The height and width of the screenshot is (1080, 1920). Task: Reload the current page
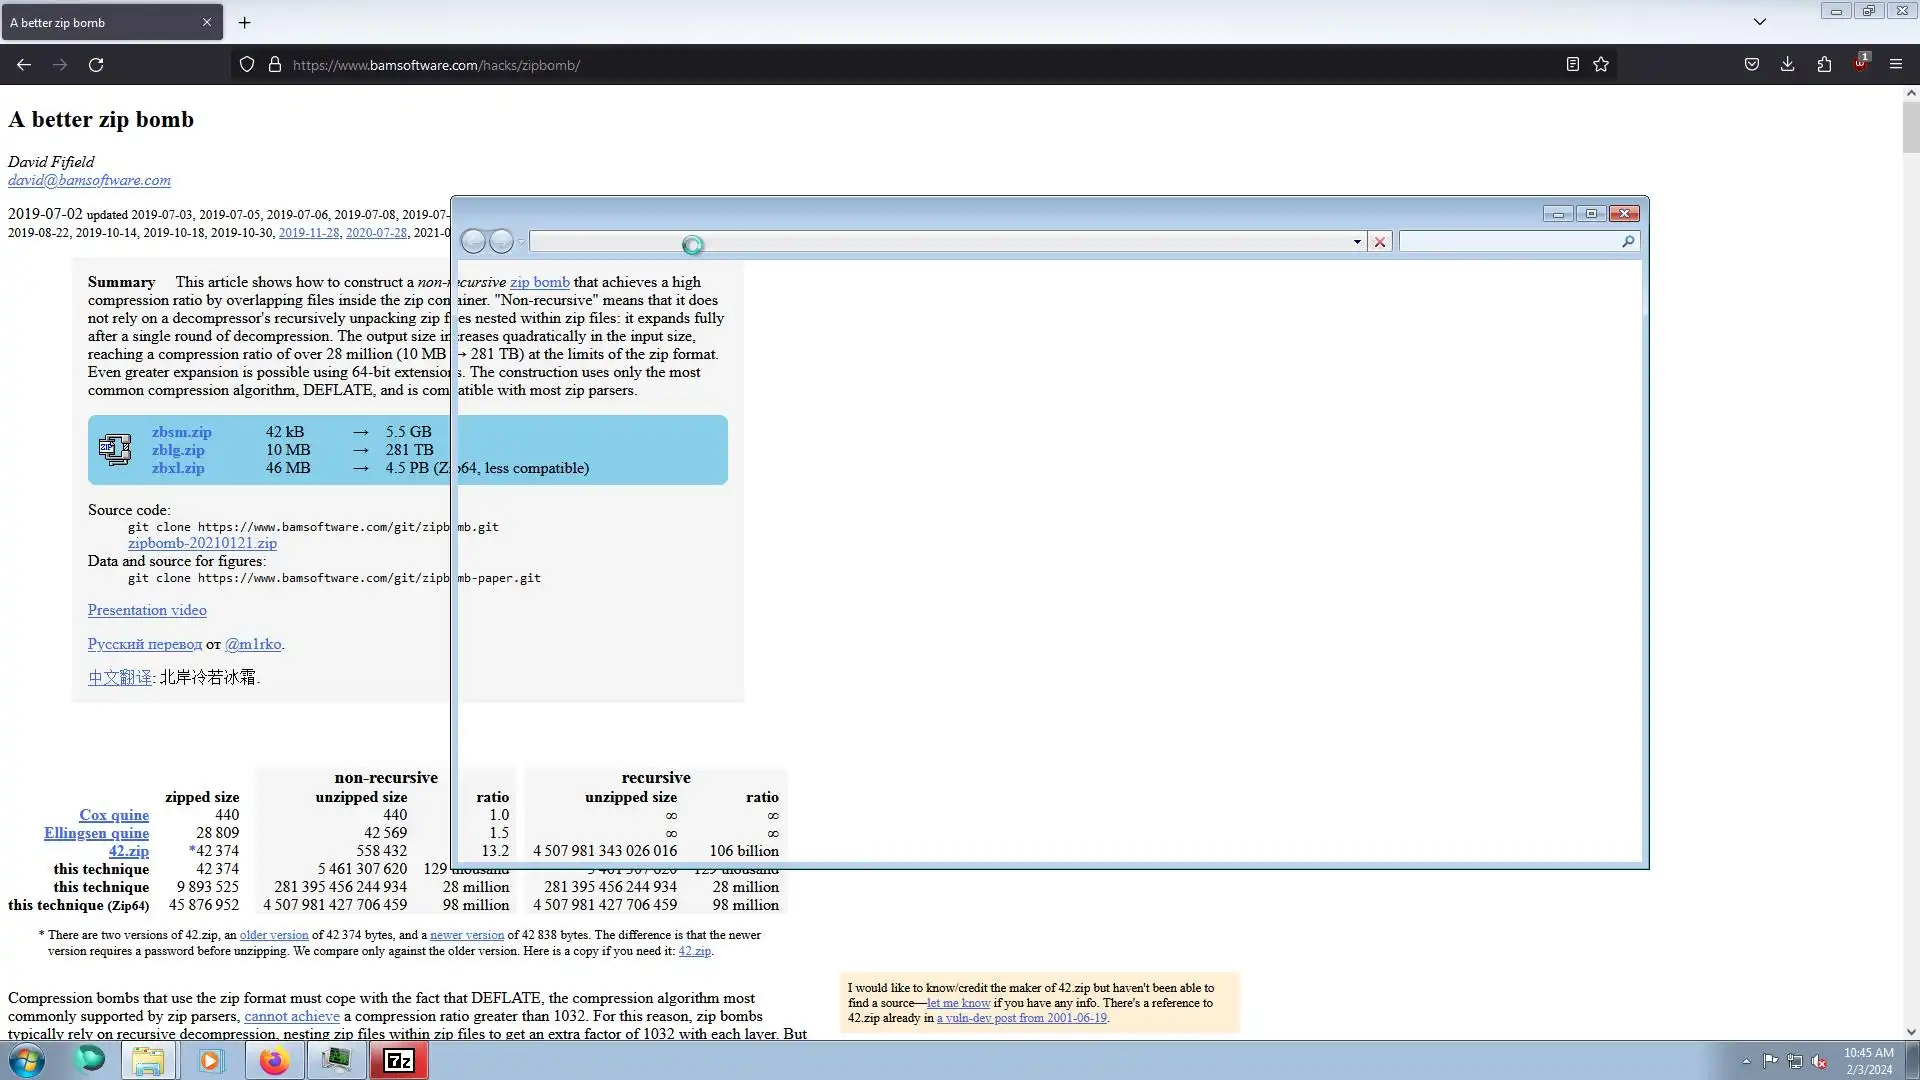tap(96, 64)
